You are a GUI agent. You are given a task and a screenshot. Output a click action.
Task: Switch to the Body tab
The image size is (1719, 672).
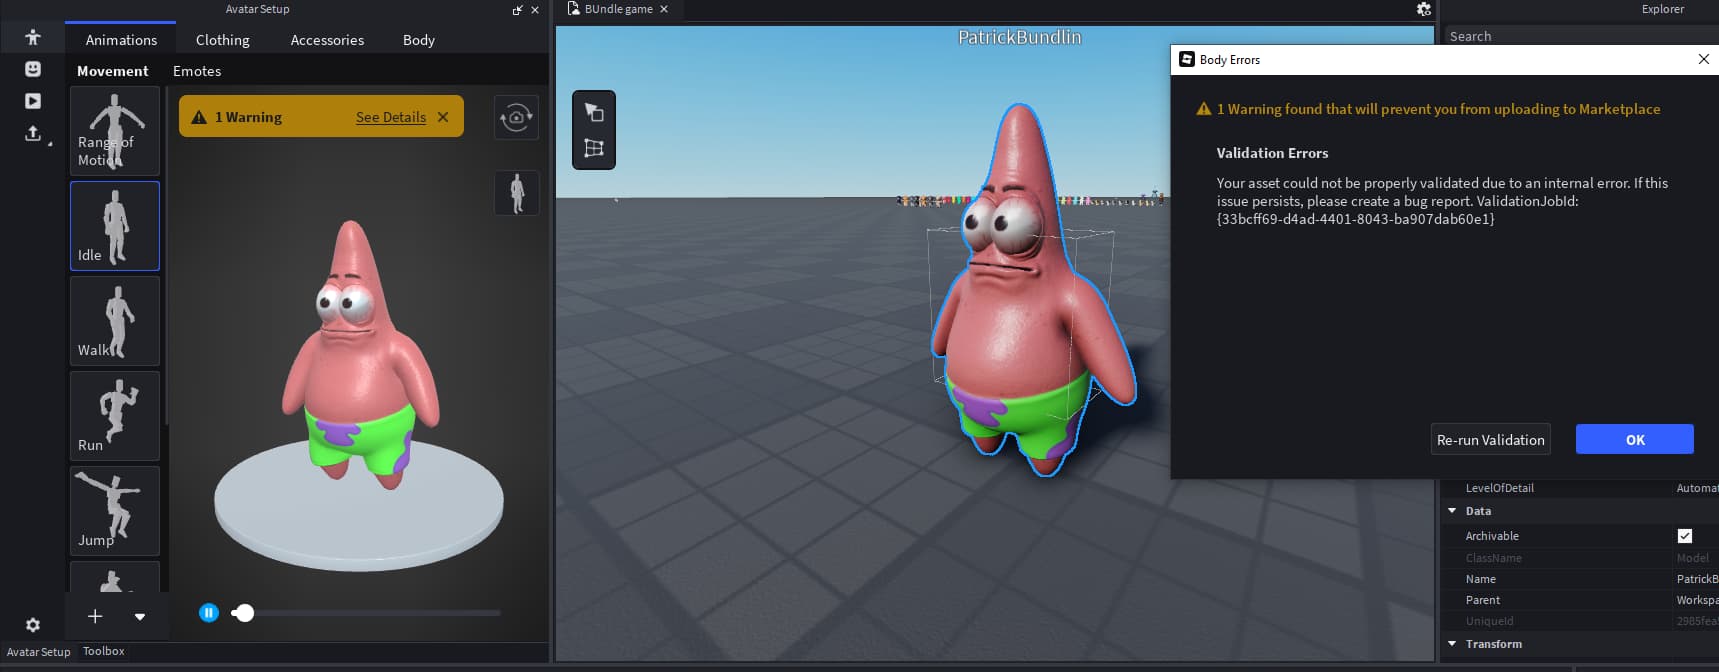tap(419, 40)
